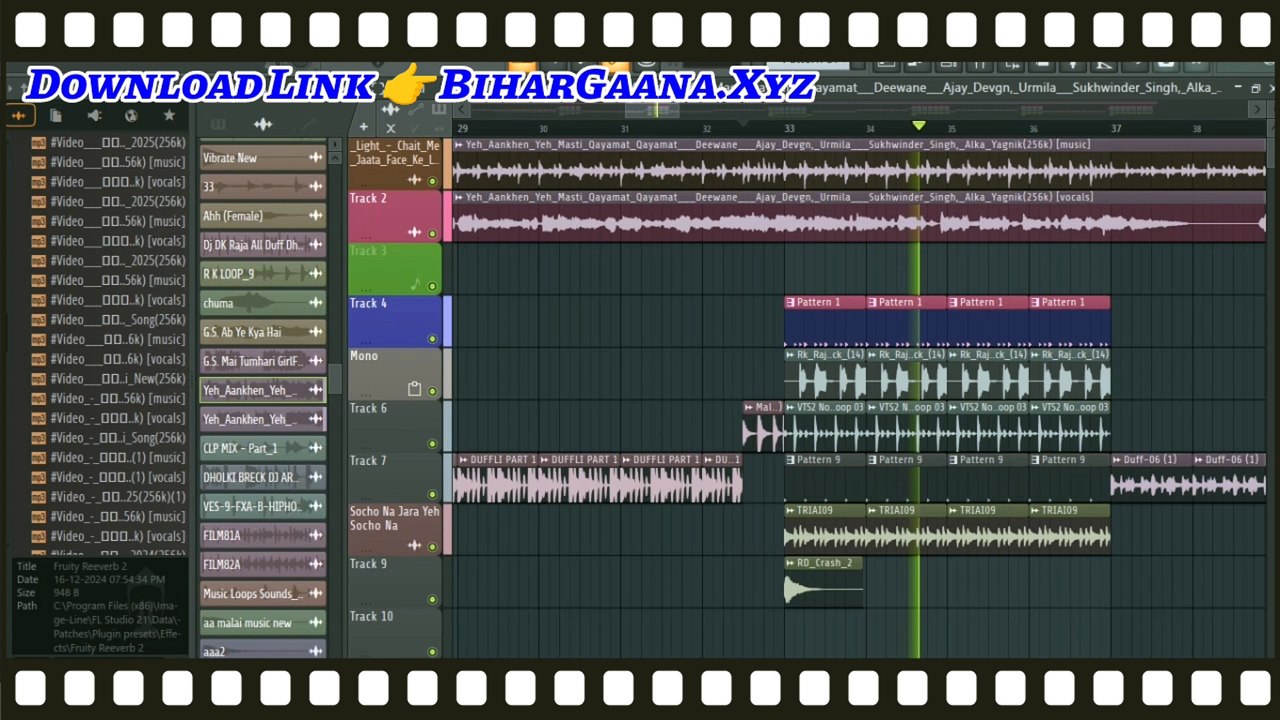Select Dj DK Raja All Duff picker item

pyautogui.click(x=262, y=245)
